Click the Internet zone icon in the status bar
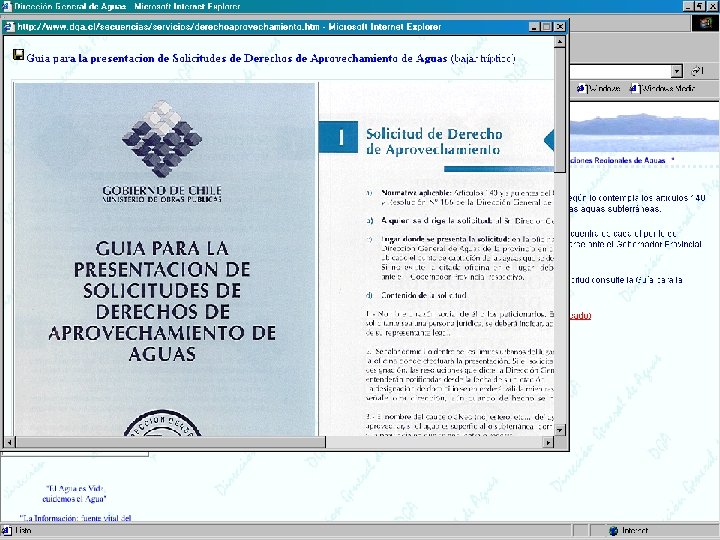Screen dimensions: 720x540 tap(613, 531)
